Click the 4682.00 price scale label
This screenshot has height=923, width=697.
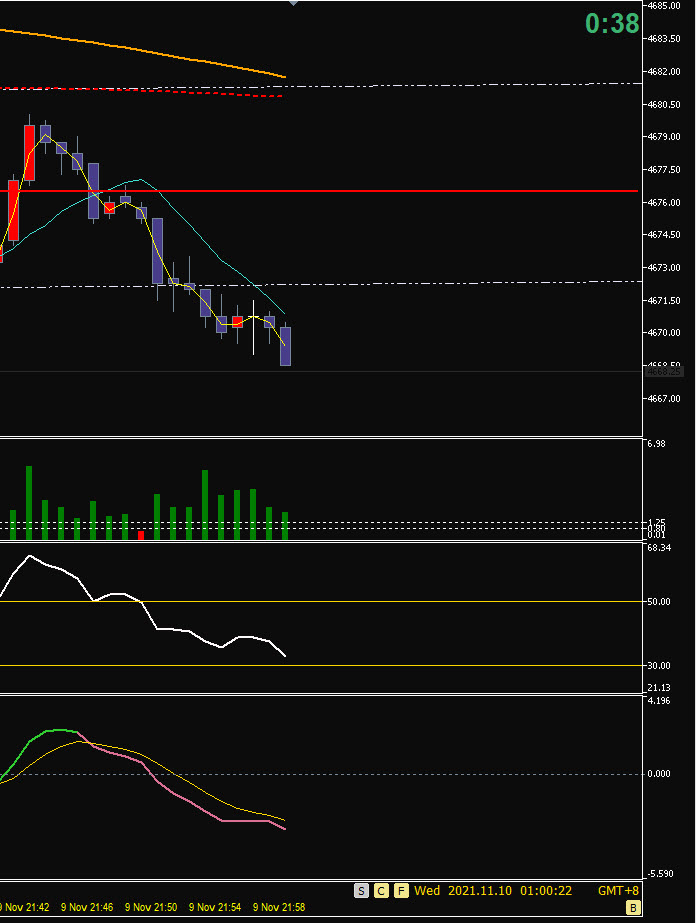pyautogui.click(x=664, y=72)
